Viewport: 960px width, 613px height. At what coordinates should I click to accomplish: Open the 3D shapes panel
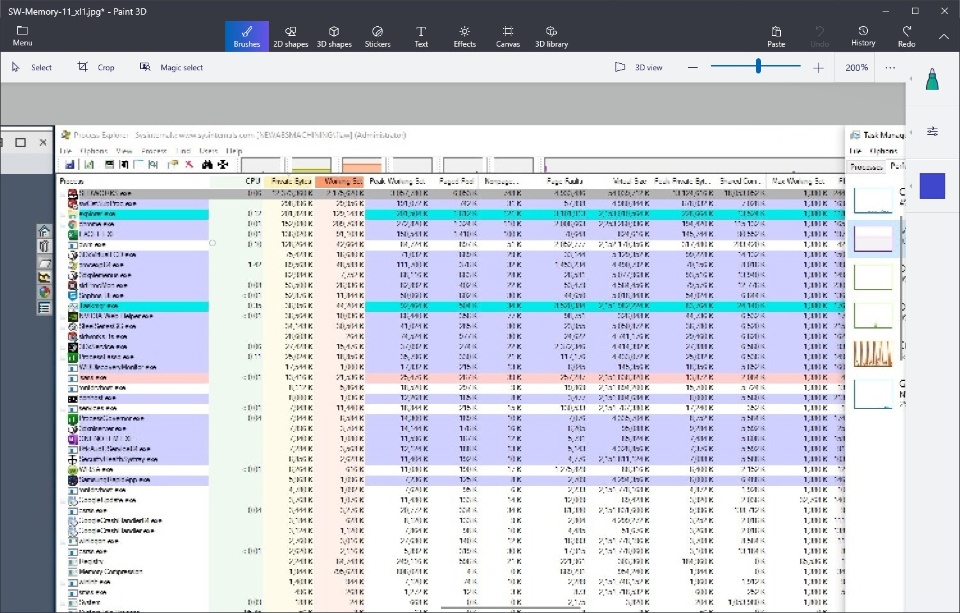(x=334, y=36)
